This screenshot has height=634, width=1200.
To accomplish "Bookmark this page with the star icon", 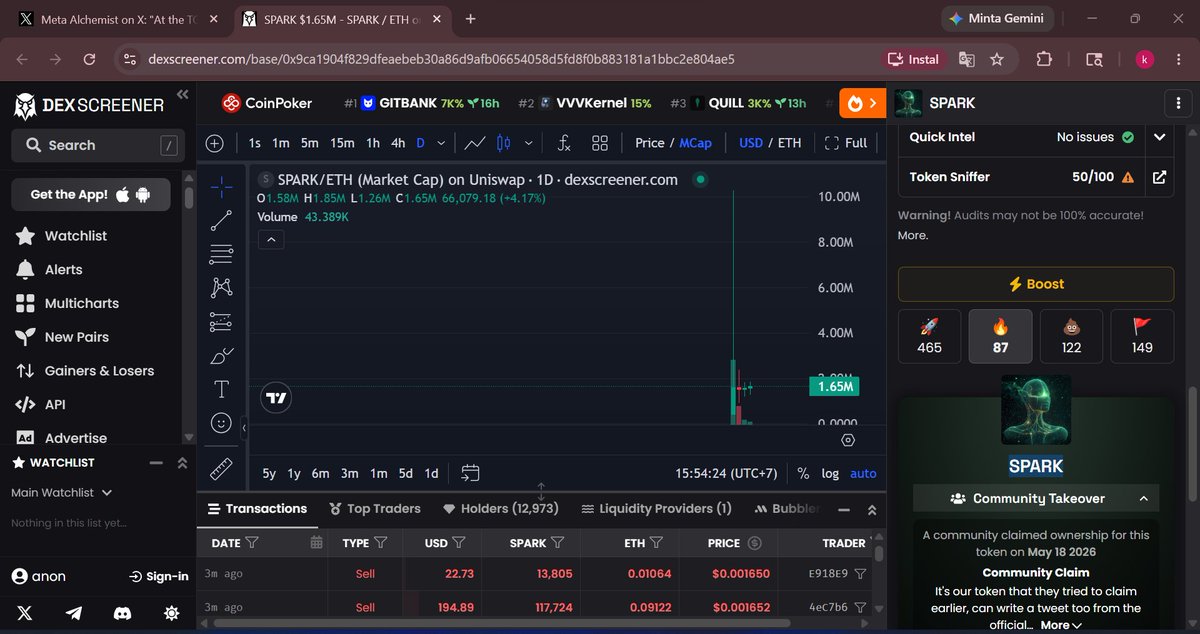I will coord(997,59).
